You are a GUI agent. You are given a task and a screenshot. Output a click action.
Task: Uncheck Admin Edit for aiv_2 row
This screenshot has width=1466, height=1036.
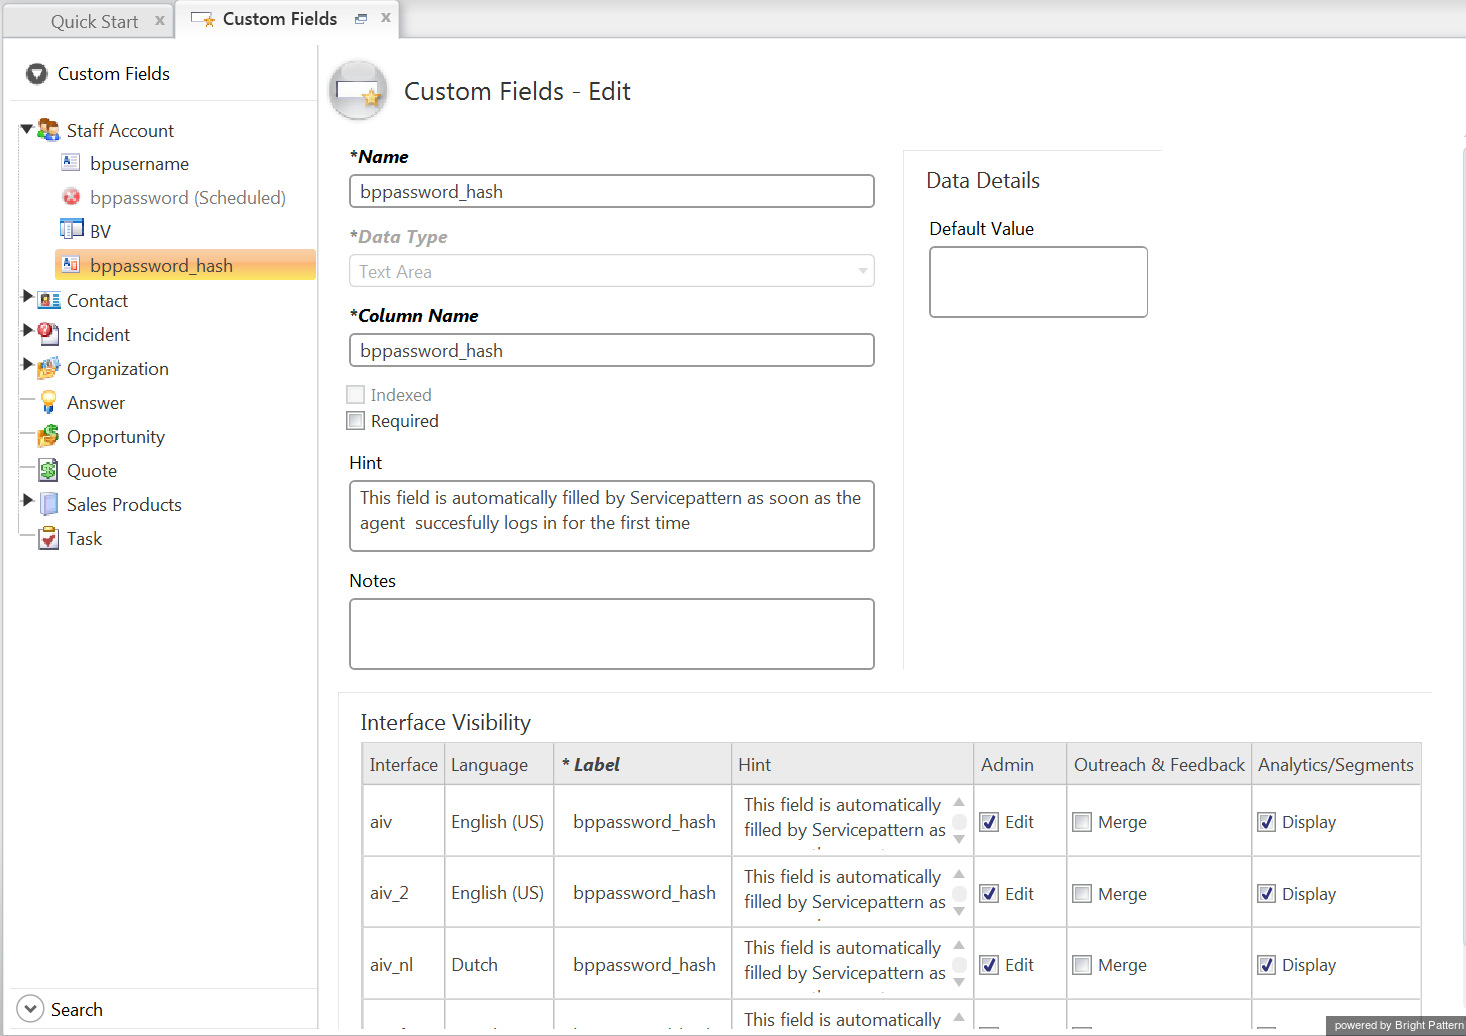click(x=990, y=894)
